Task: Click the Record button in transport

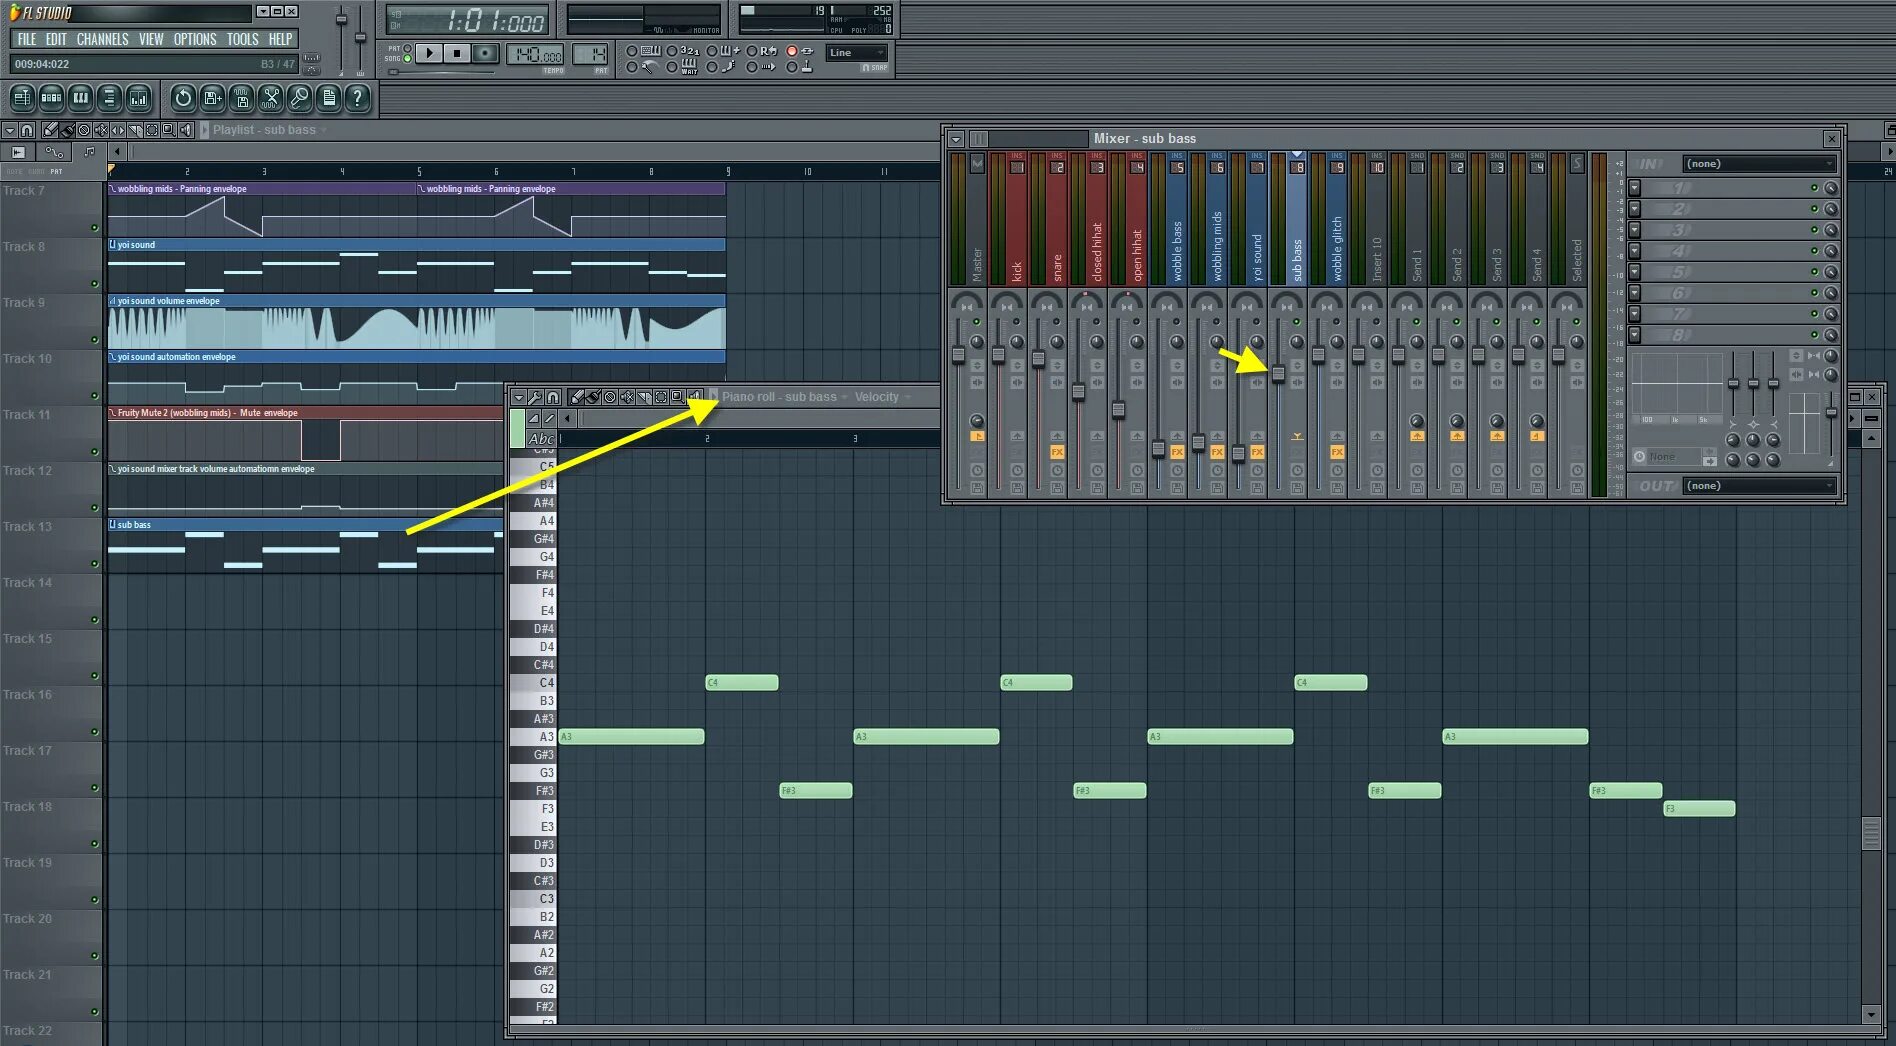Action: tap(485, 53)
